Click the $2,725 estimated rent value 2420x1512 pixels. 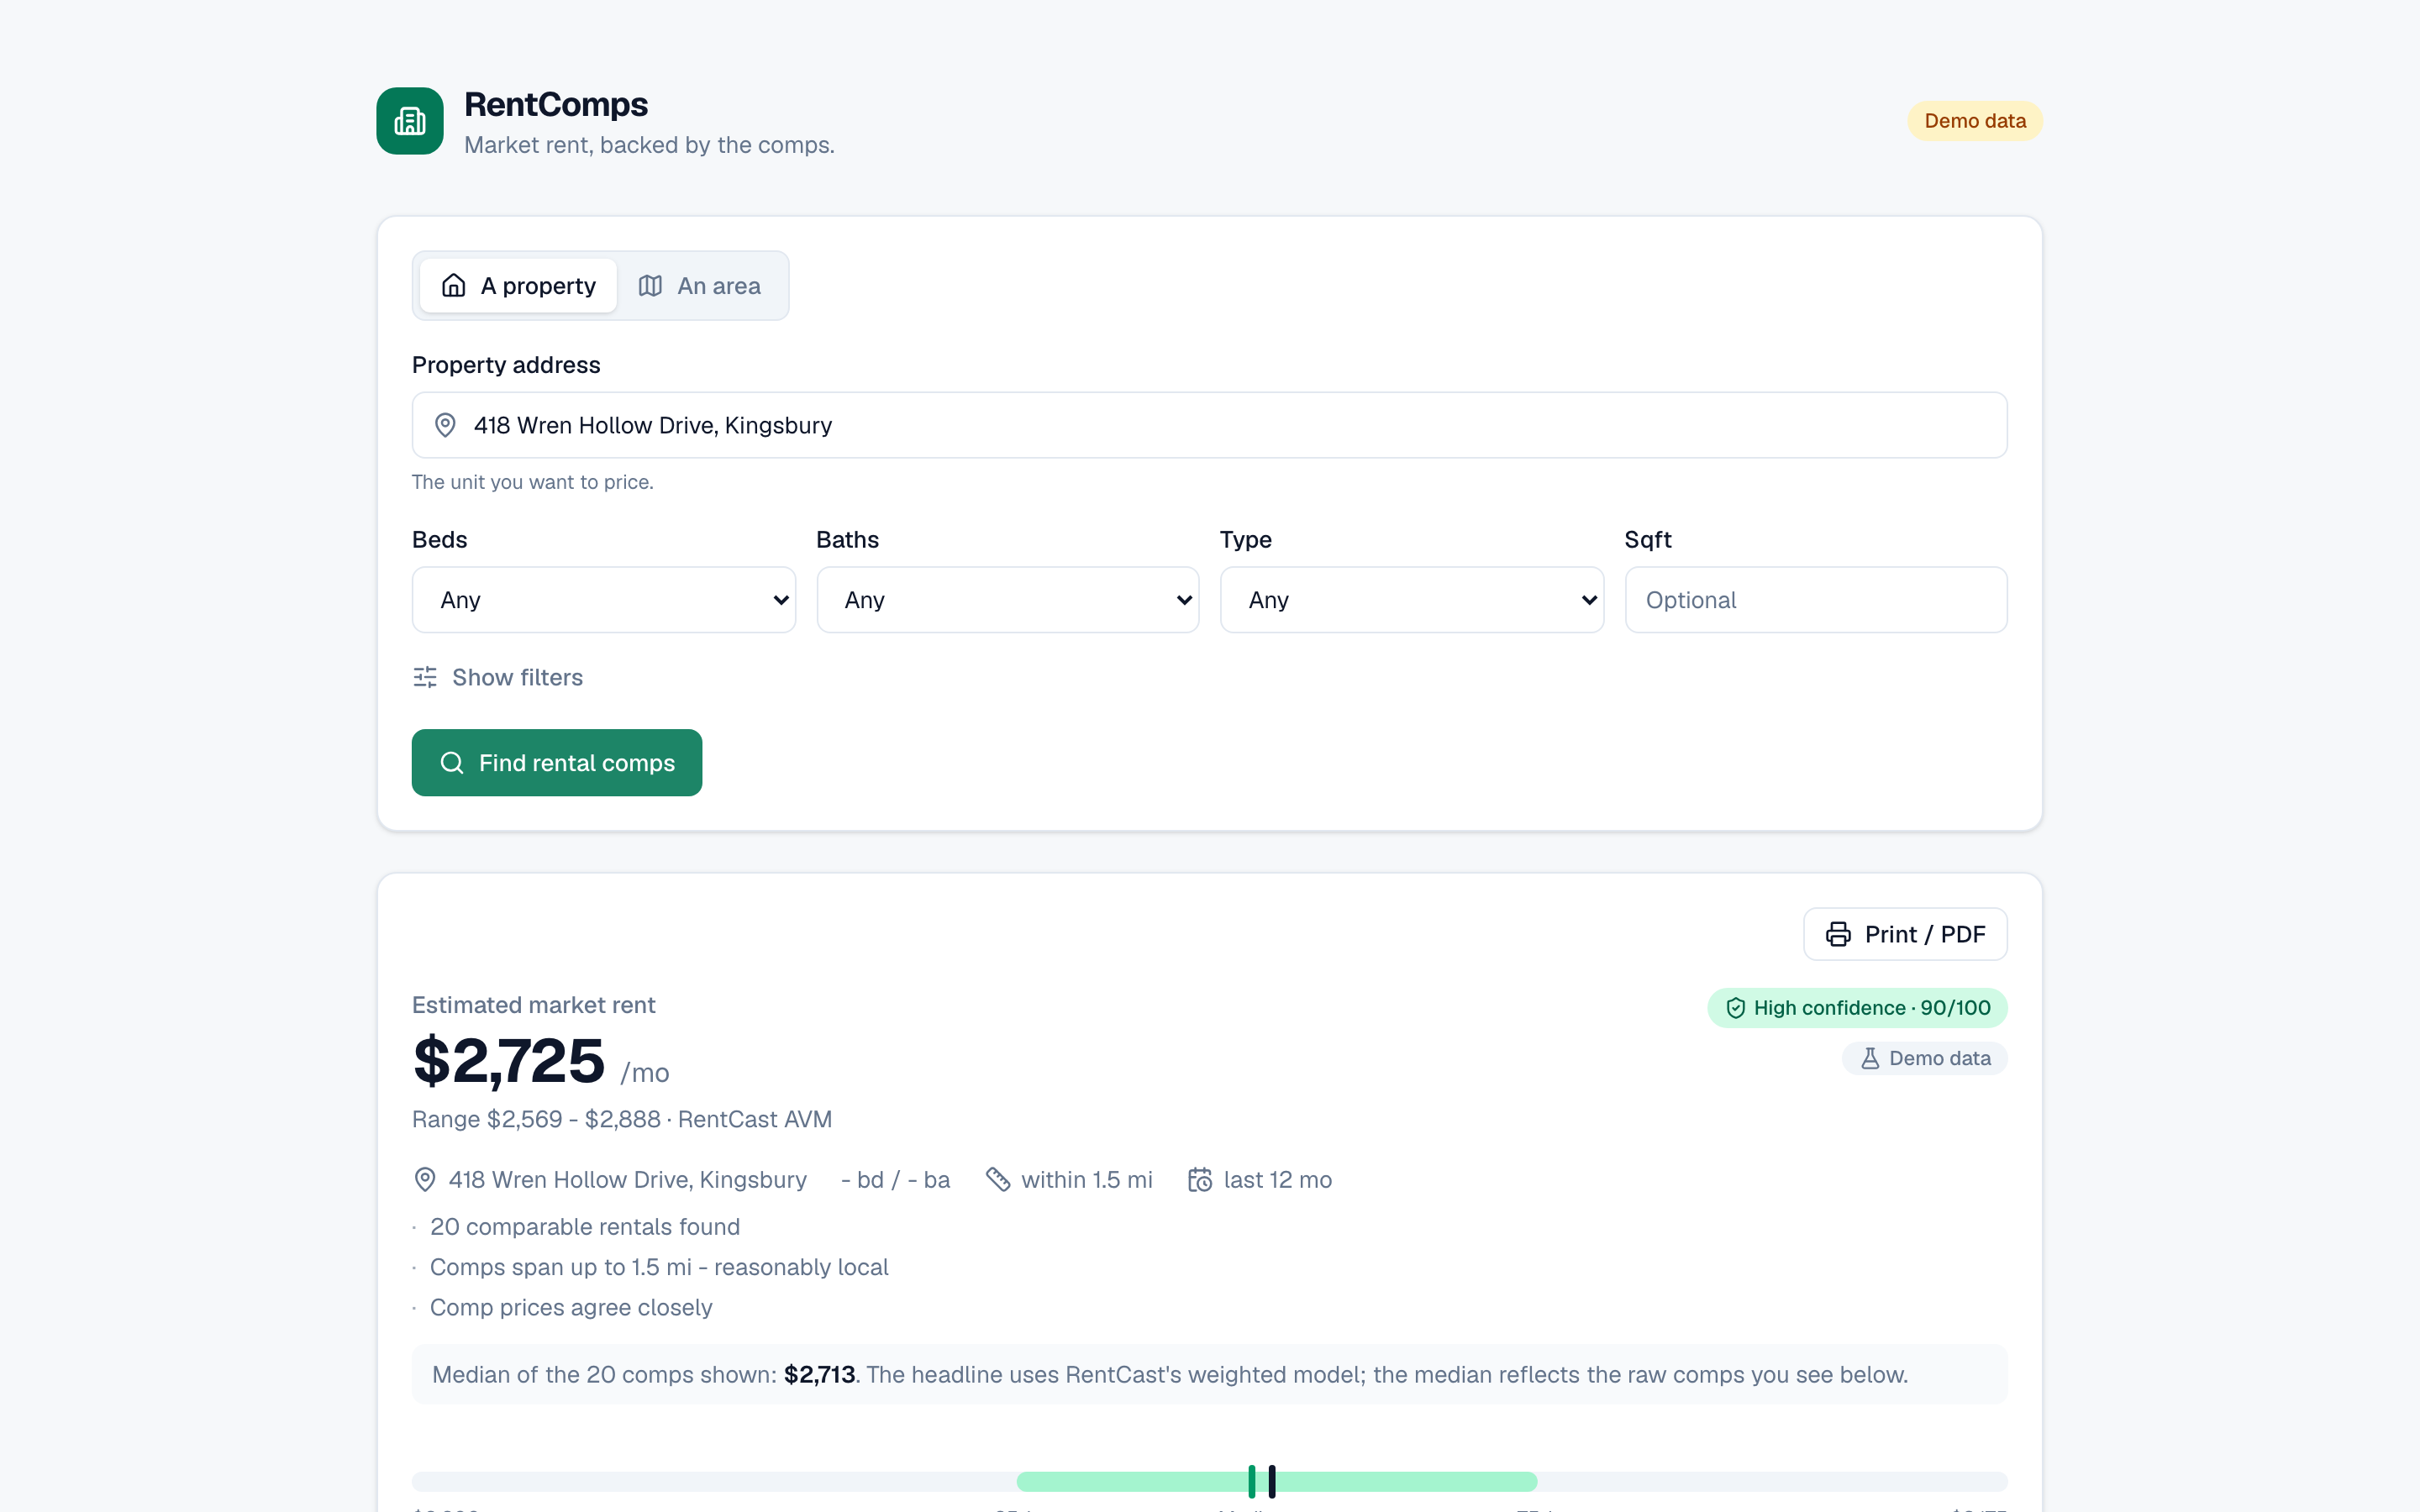pyautogui.click(x=509, y=1060)
